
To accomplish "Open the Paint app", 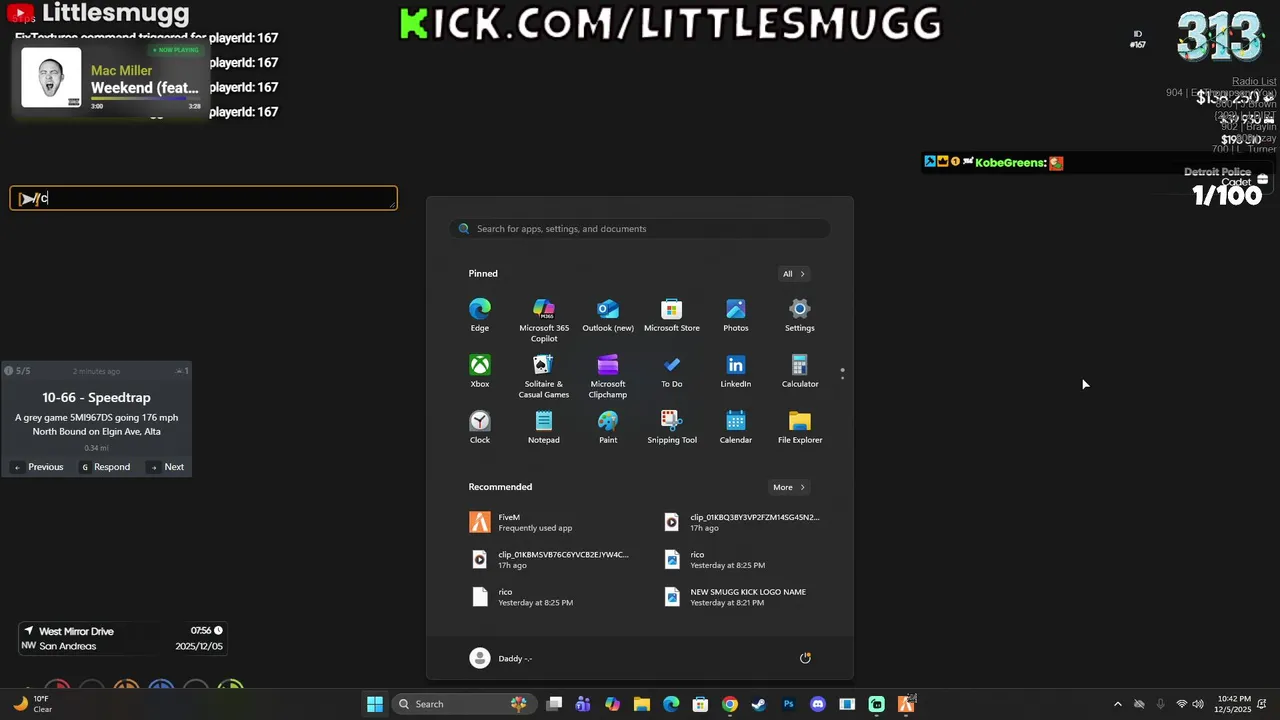I will pyautogui.click(x=608, y=427).
